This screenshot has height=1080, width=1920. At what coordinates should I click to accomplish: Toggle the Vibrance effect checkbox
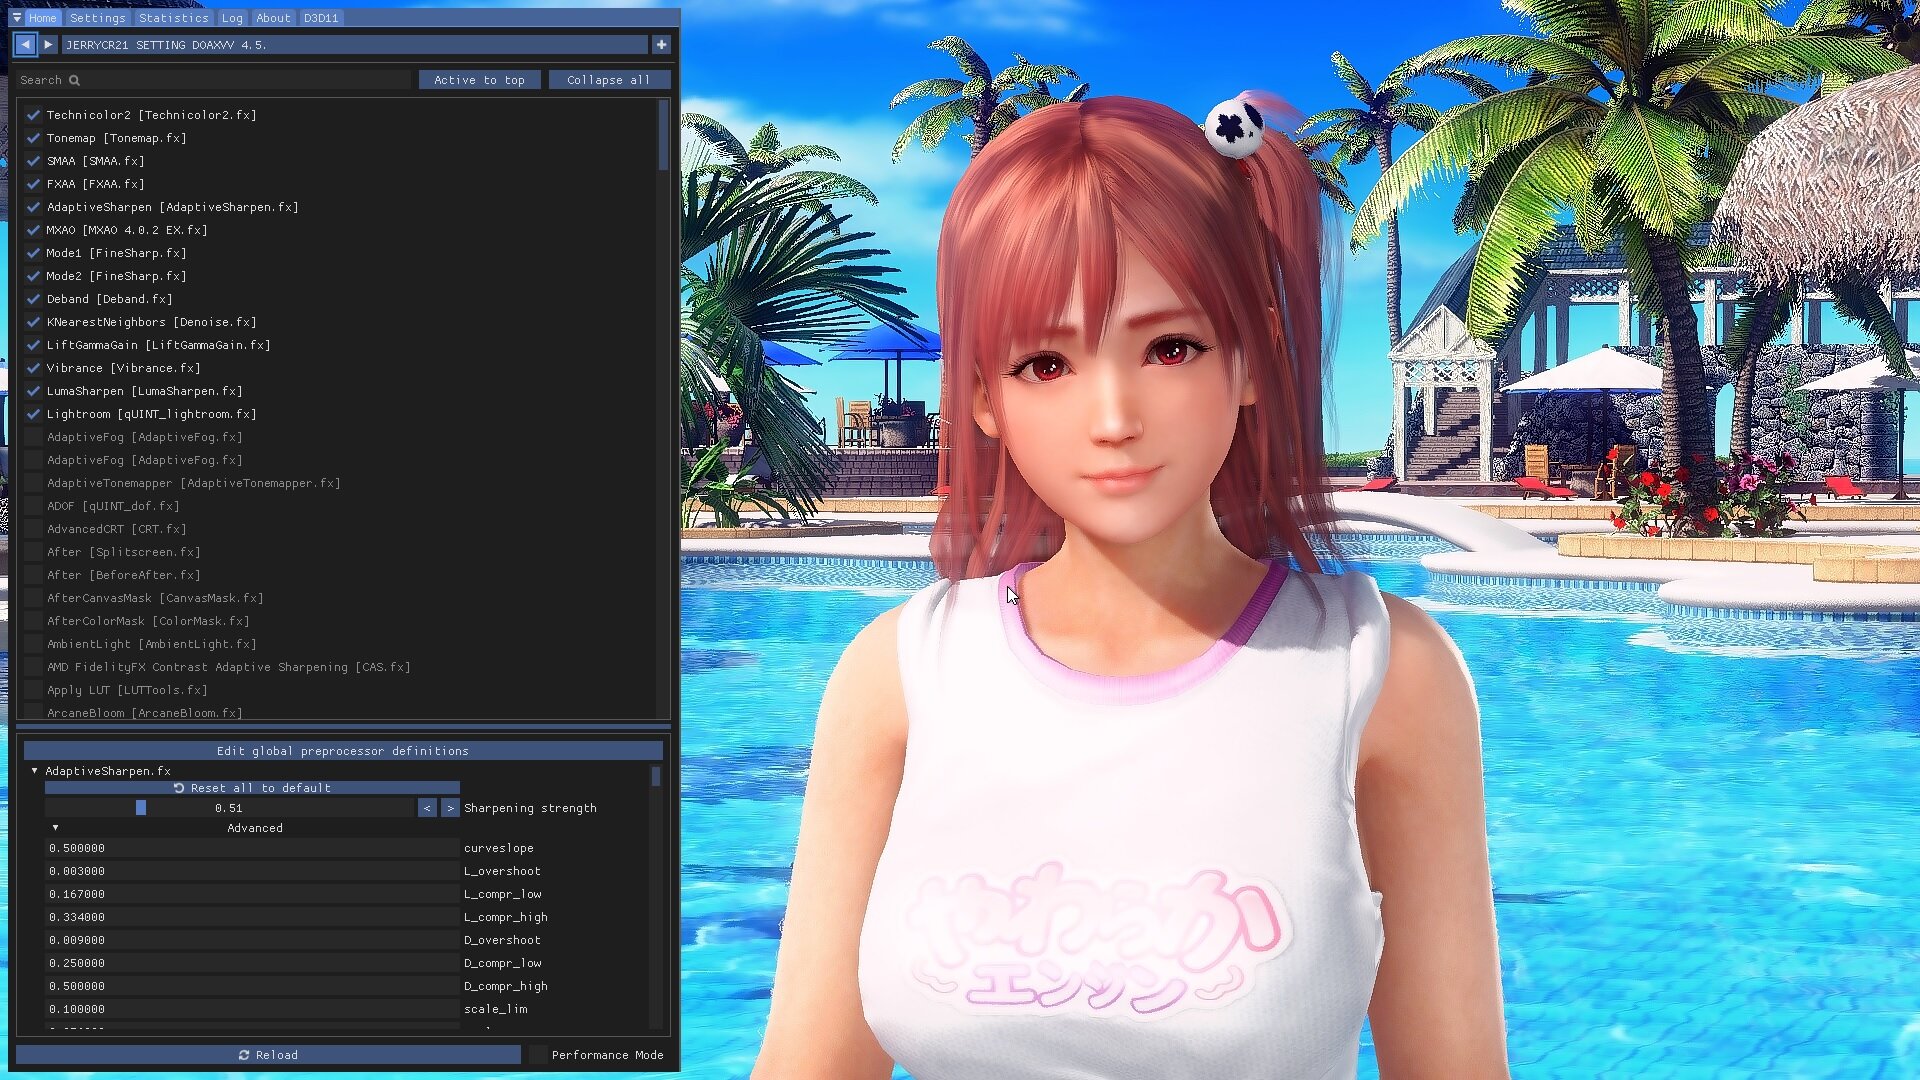[x=33, y=368]
